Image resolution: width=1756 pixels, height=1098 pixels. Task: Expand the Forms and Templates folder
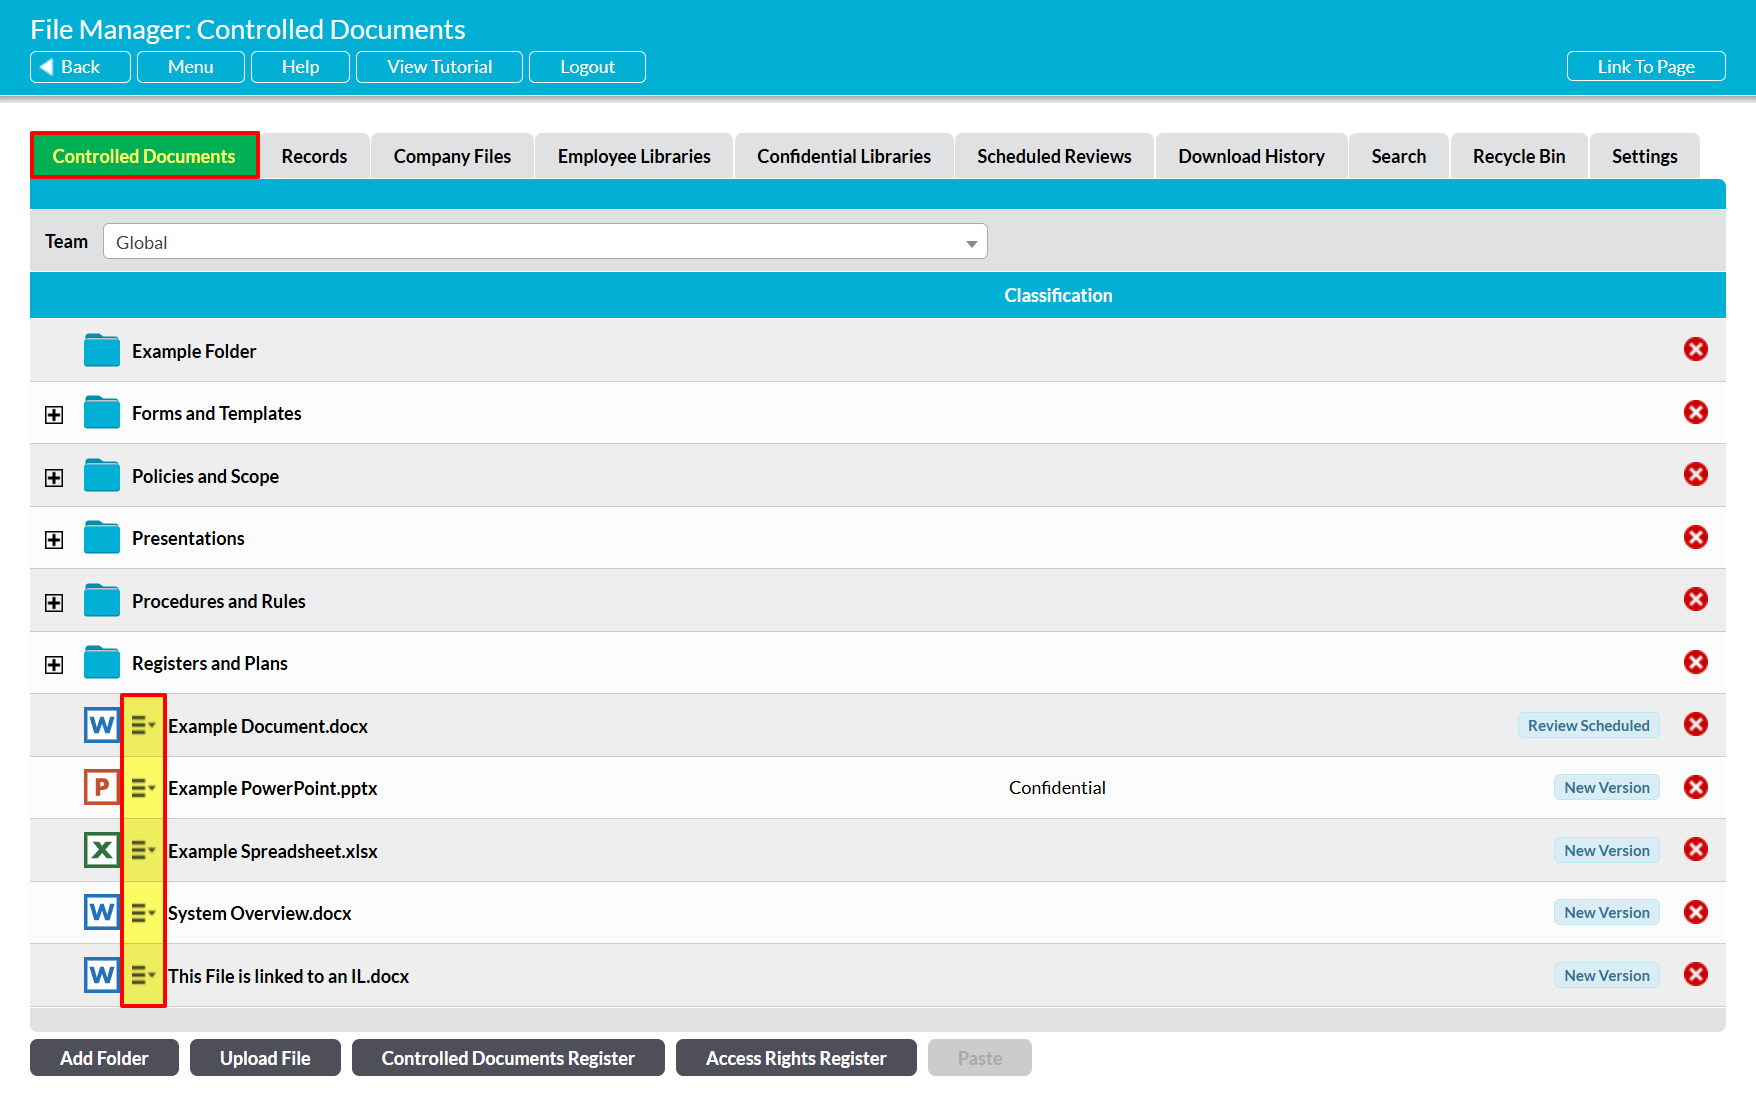54,415
